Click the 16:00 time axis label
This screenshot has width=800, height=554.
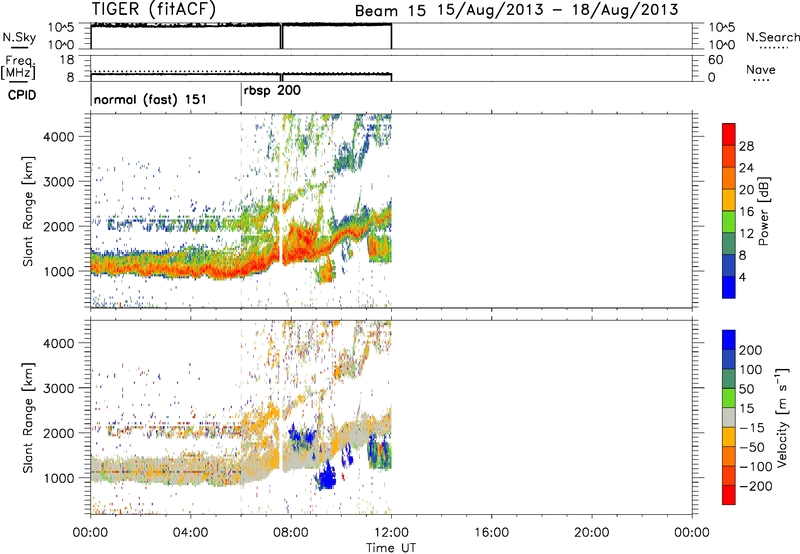pyautogui.click(x=491, y=533)
